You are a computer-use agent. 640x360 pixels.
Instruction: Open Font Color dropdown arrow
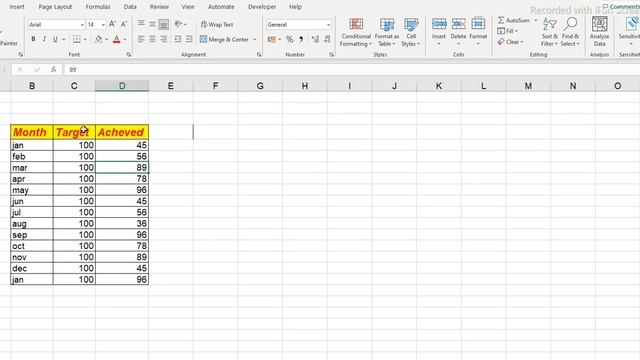click(x=124, y=40)
